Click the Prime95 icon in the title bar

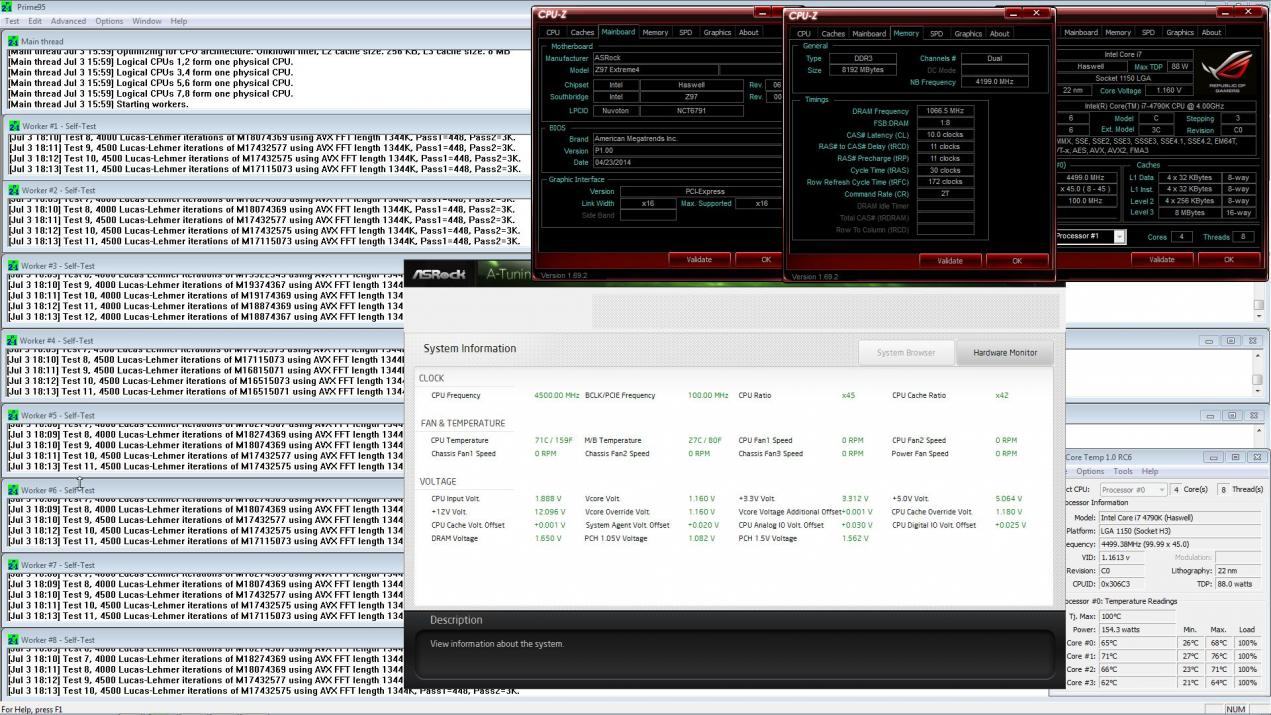[x=8, y=7]
